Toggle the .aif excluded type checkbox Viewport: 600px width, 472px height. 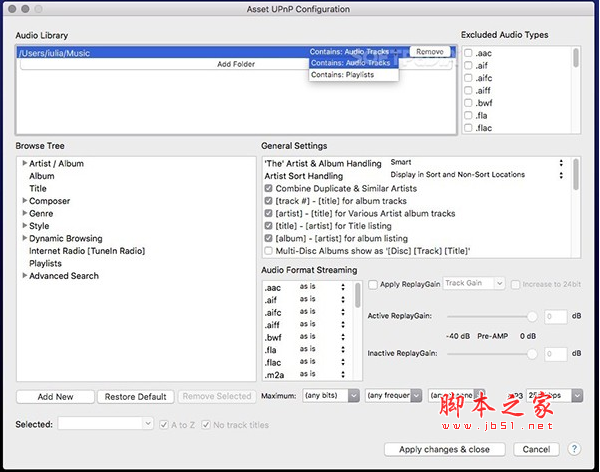click(x=468, y=65)
